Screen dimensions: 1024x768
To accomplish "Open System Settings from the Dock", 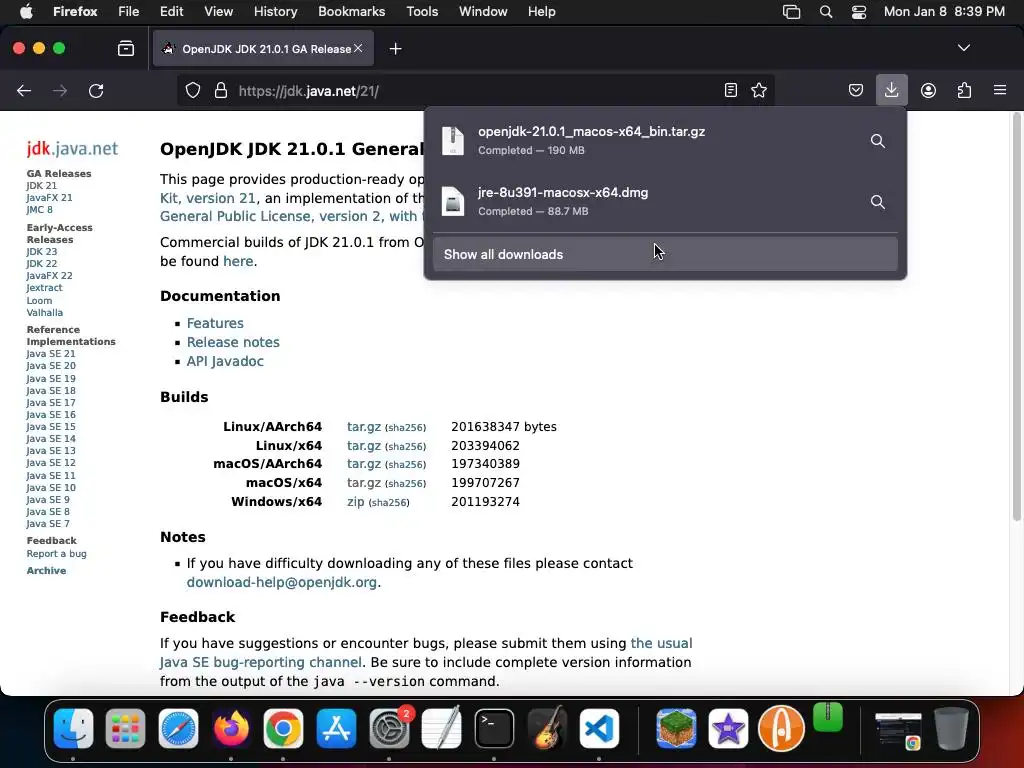I will pyautogui.click(x=389, y=728).
